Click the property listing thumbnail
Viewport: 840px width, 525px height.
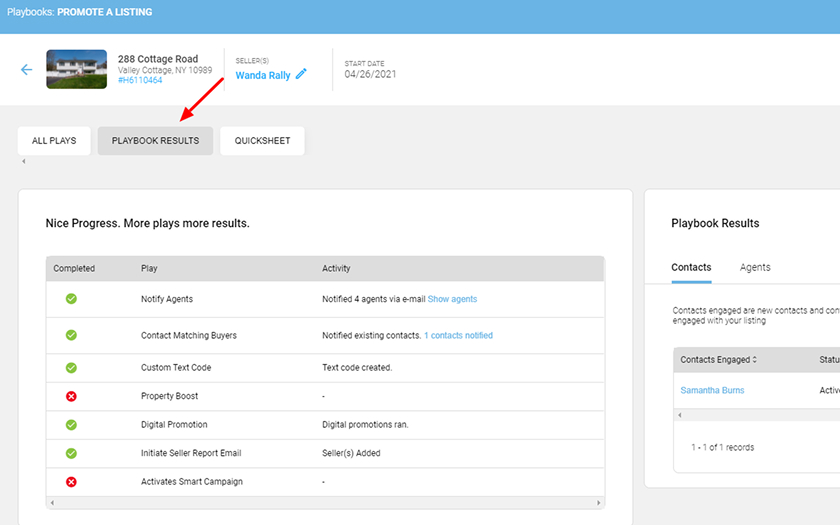[x=76, y=69]
